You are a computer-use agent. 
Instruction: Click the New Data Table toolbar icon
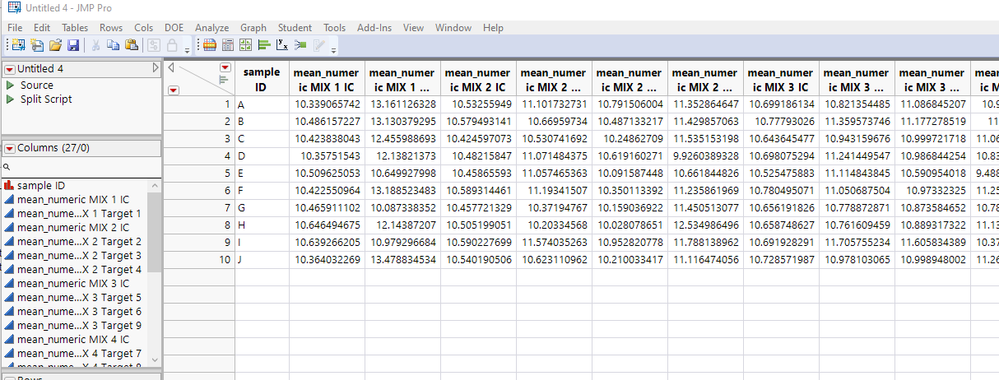[18, 45]
